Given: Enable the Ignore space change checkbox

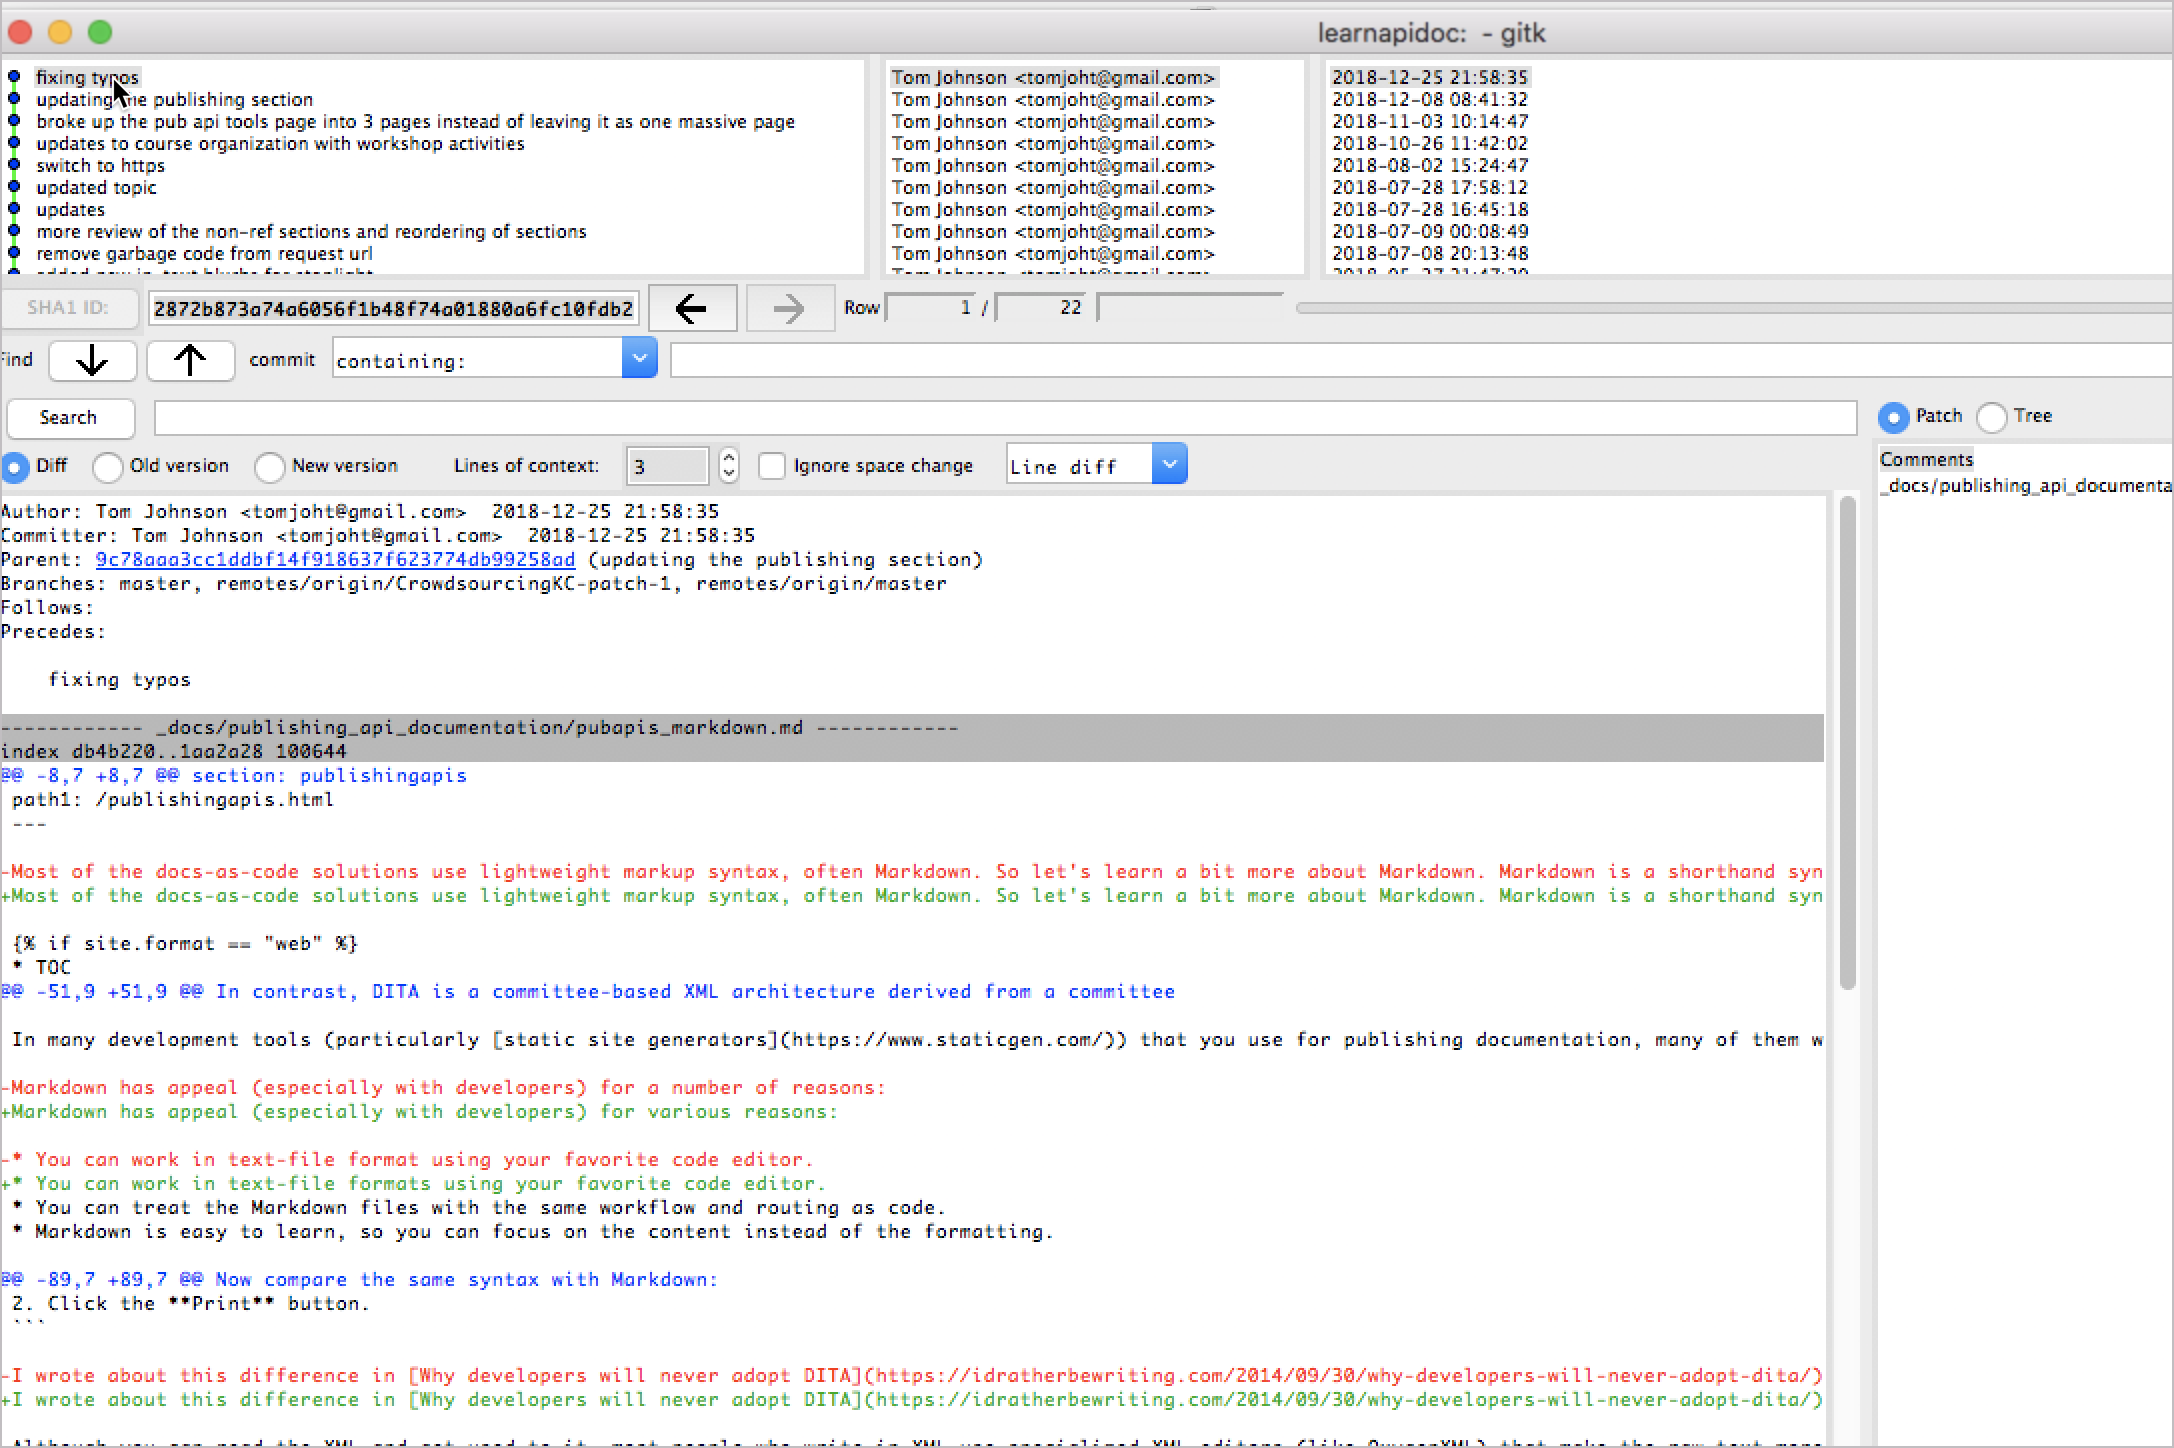Looking at the screenshot, I should 773,465.
